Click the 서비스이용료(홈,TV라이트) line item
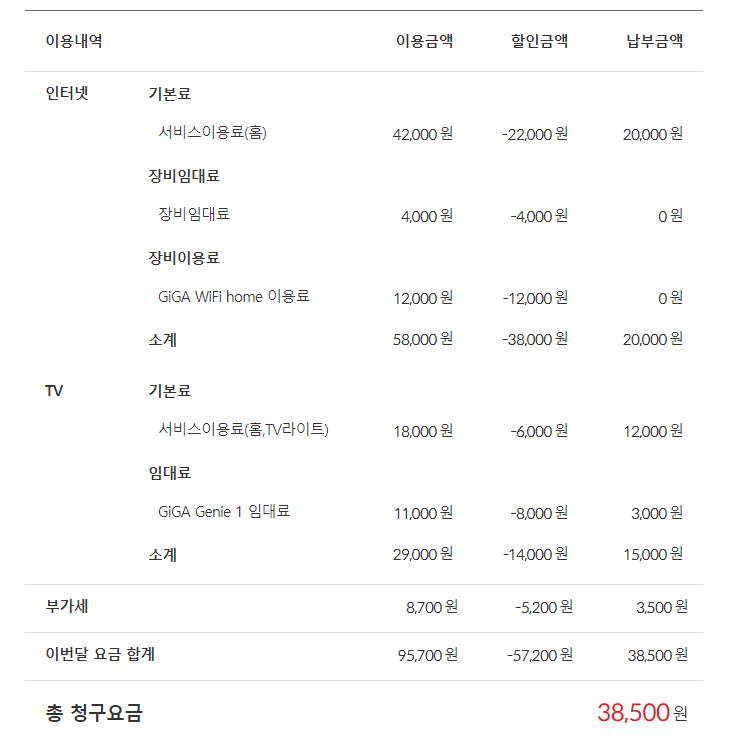 pos(243,429)
